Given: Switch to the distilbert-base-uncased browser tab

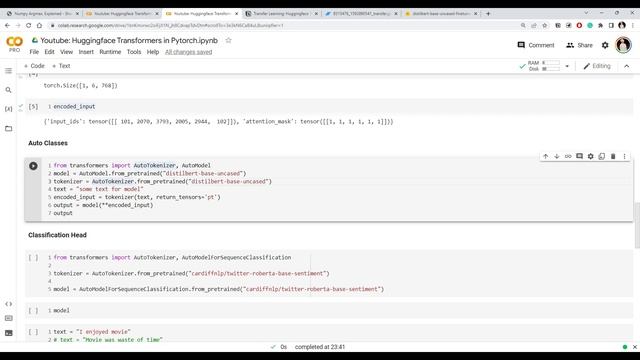Looking at the screenshot, I should click(x=440, y=13).
